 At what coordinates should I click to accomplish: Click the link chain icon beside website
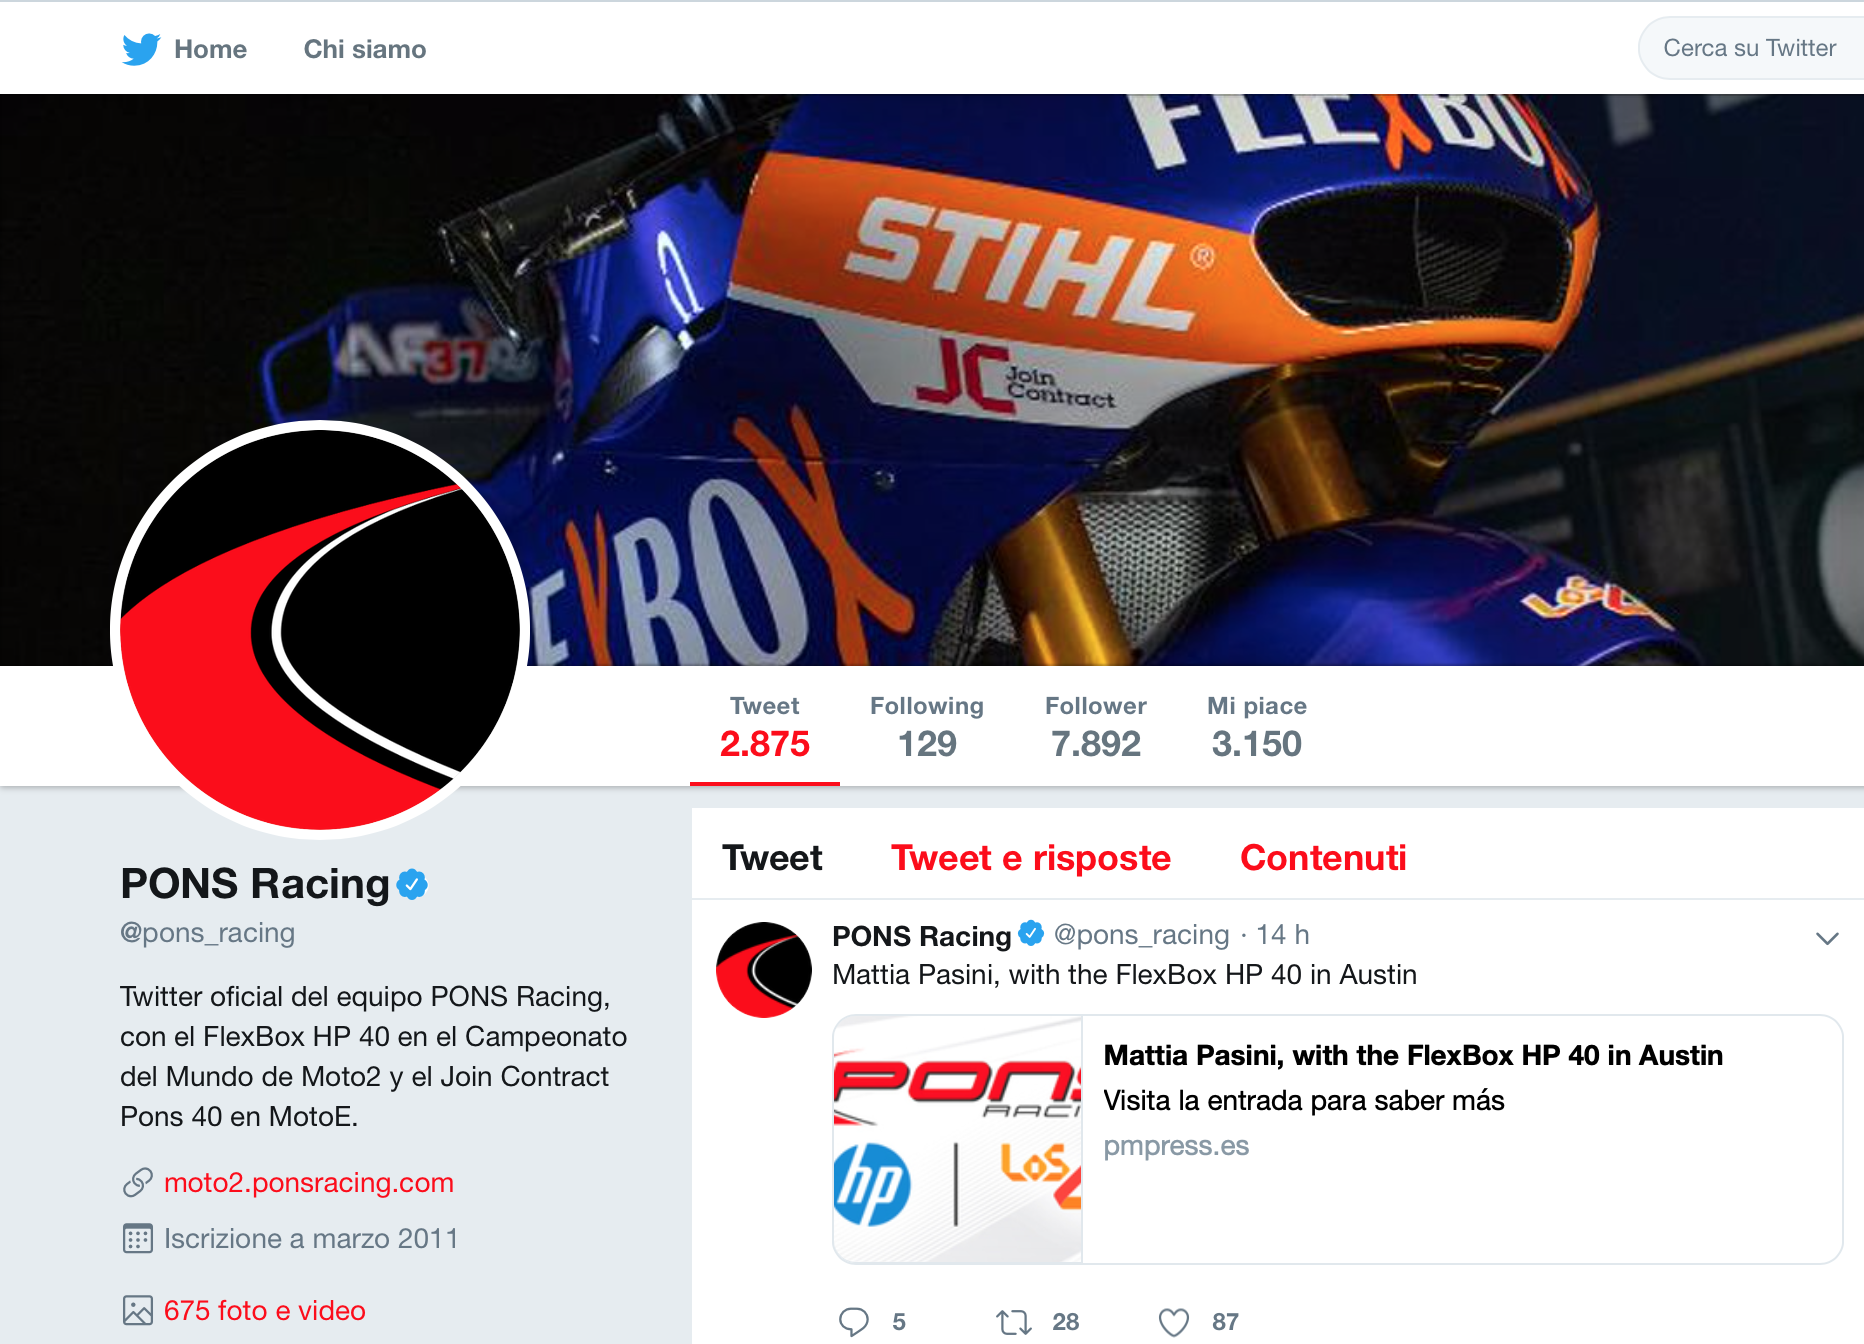click(137, 1183)
